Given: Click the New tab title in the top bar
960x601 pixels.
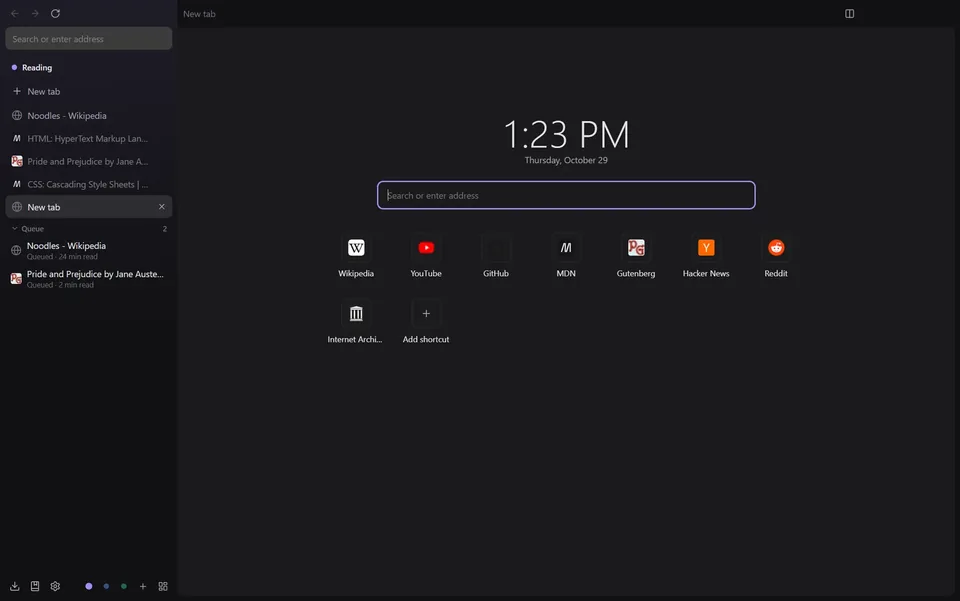Looking at the screenshot, I should click(199, 14).
